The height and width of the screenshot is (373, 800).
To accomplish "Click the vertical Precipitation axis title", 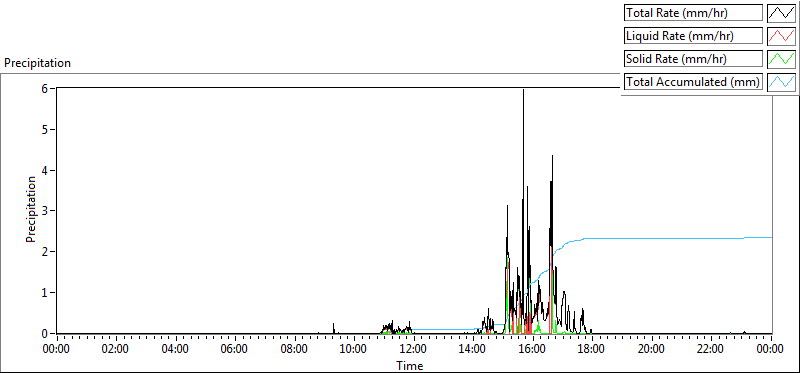I will click(31, 209).
